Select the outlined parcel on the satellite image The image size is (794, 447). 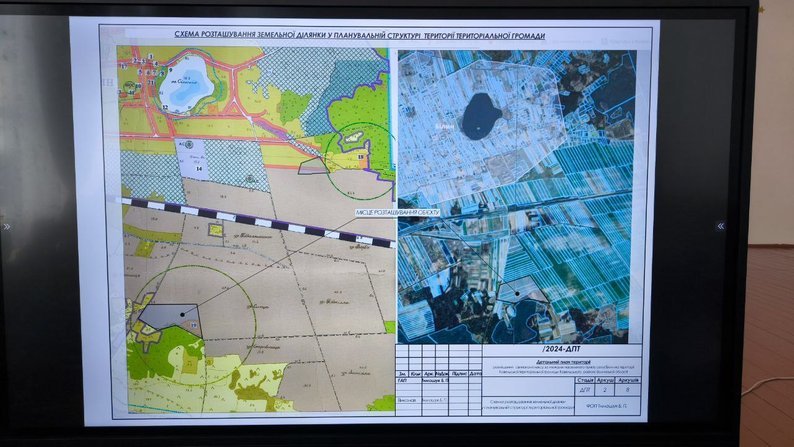523,290
